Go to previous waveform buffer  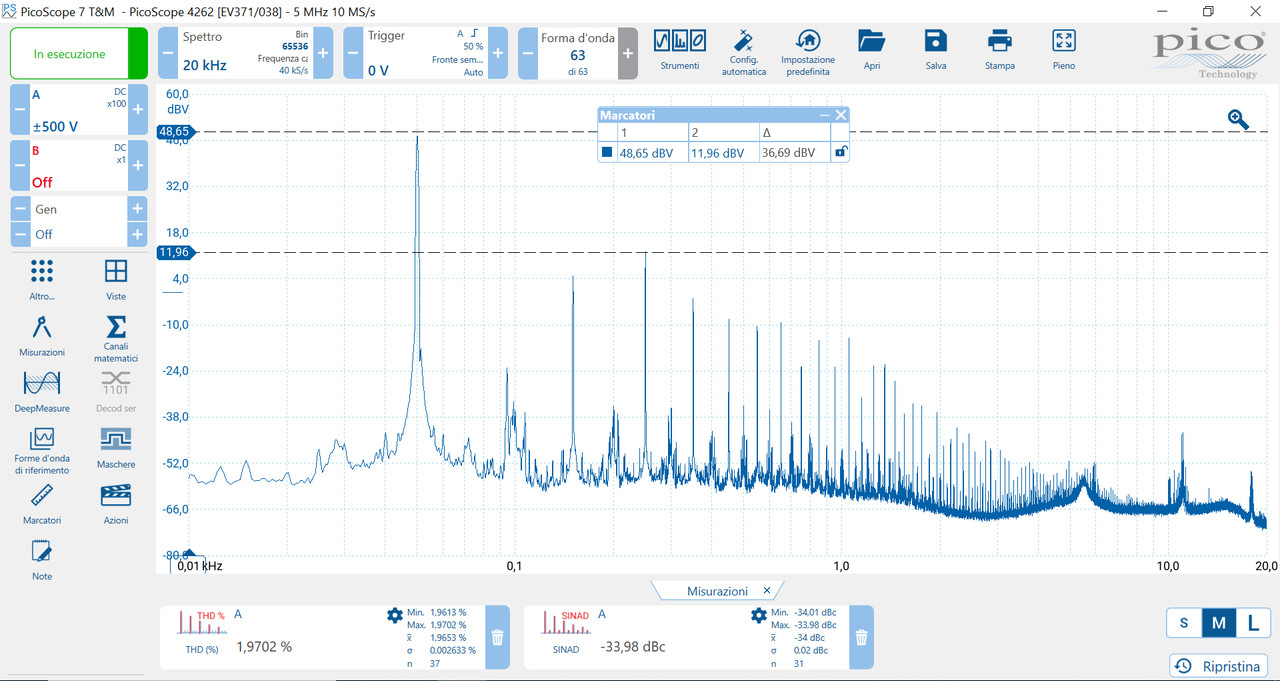pyautogui.click(x=527, y=53)
